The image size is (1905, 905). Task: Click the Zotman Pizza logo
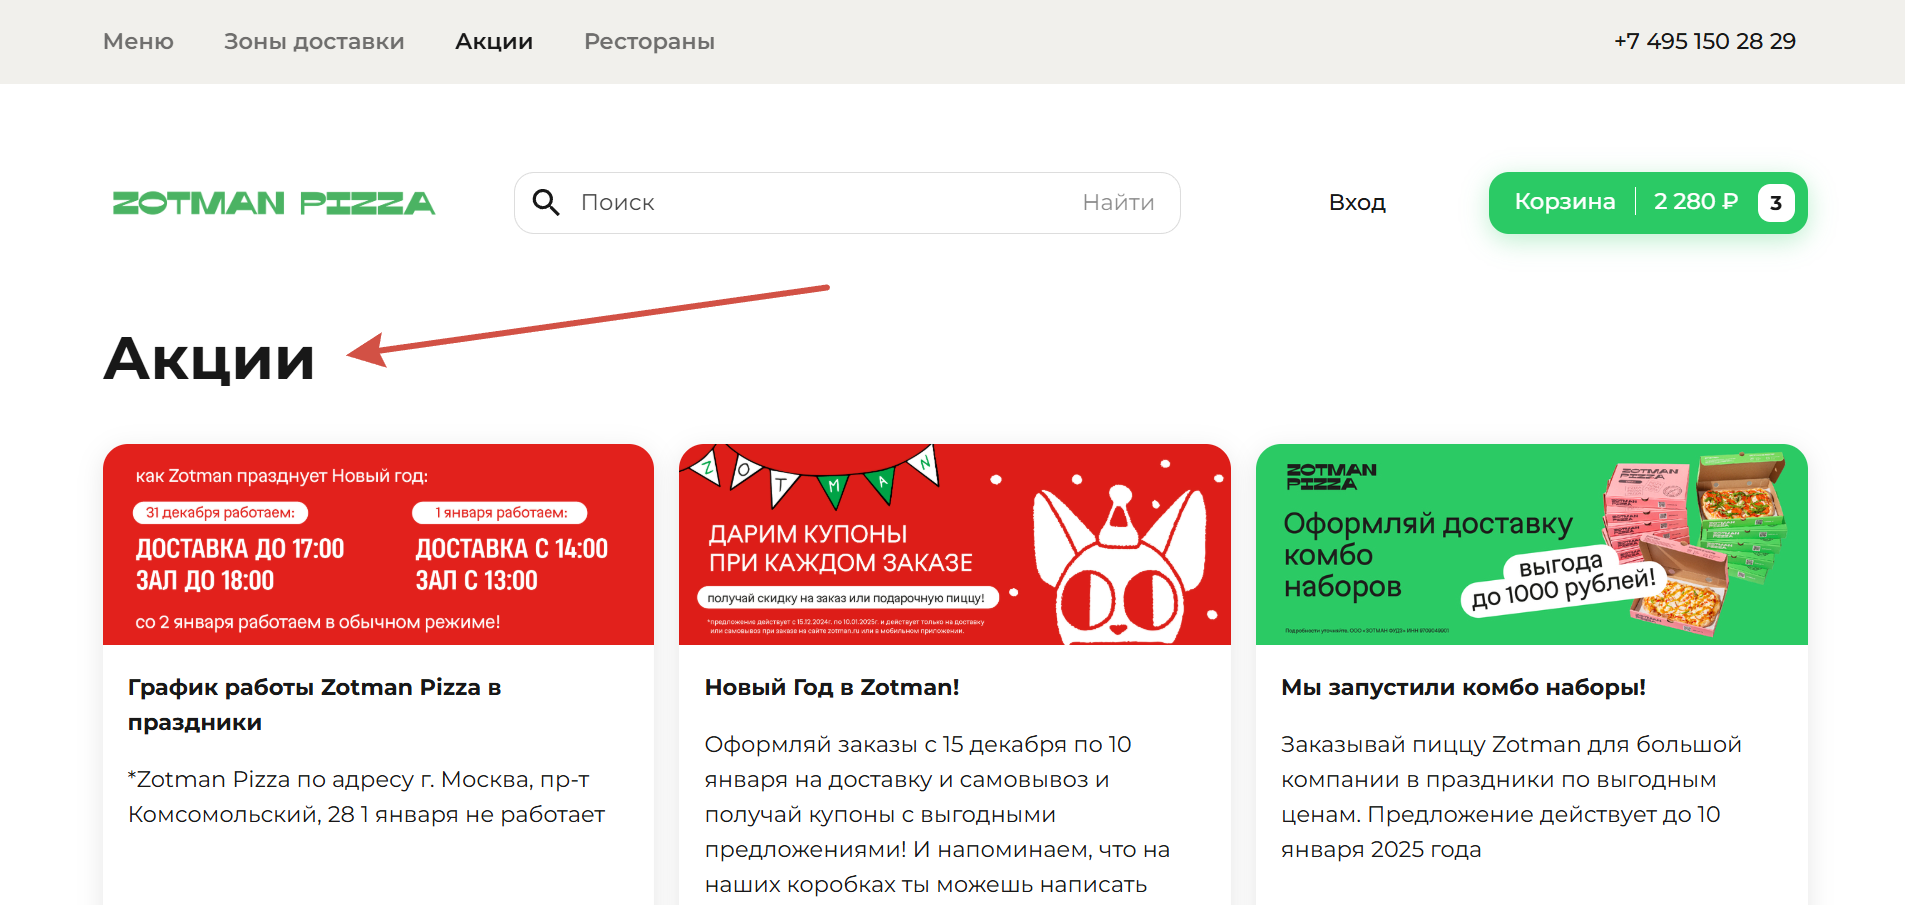pos(274,203)
